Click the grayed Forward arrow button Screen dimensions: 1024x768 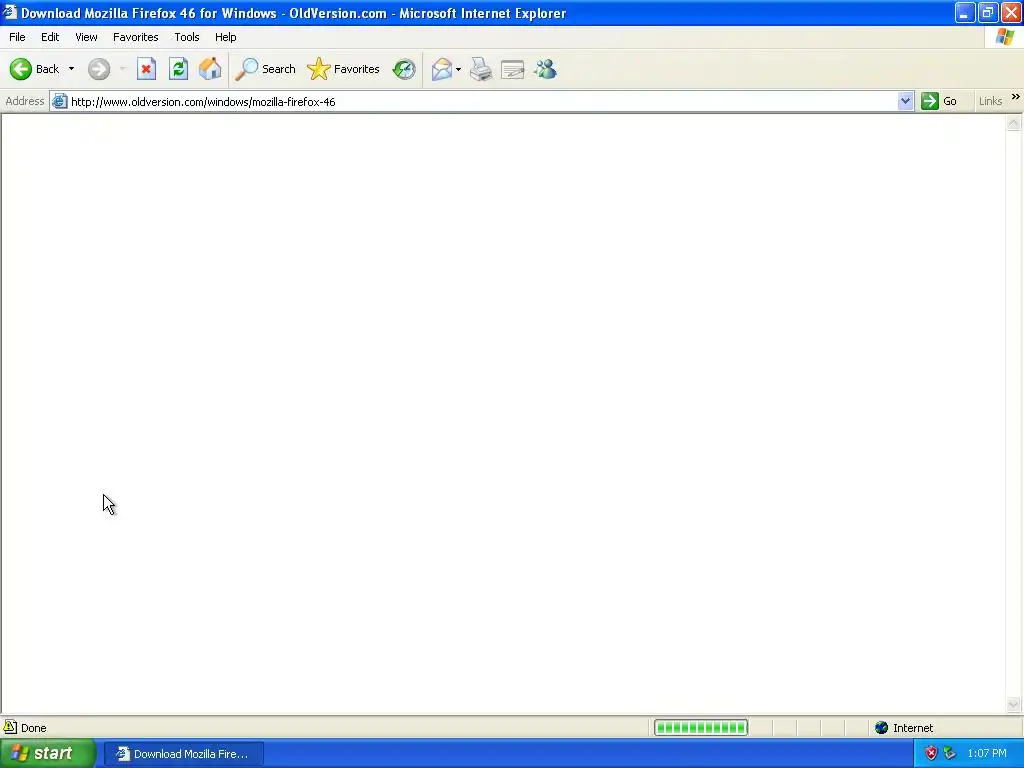click(99, 69)
